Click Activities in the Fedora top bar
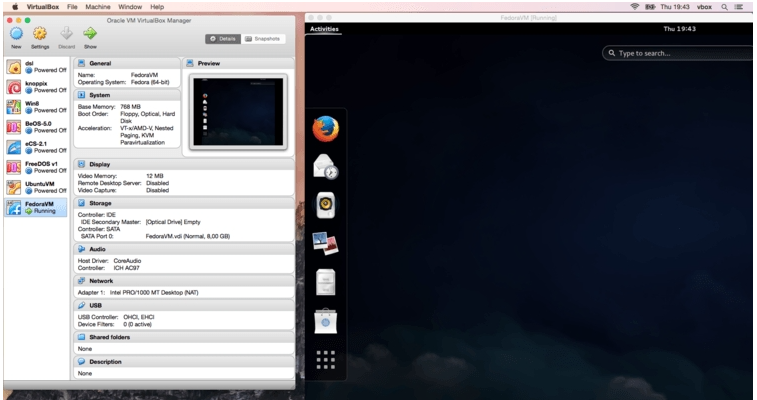 324,29
